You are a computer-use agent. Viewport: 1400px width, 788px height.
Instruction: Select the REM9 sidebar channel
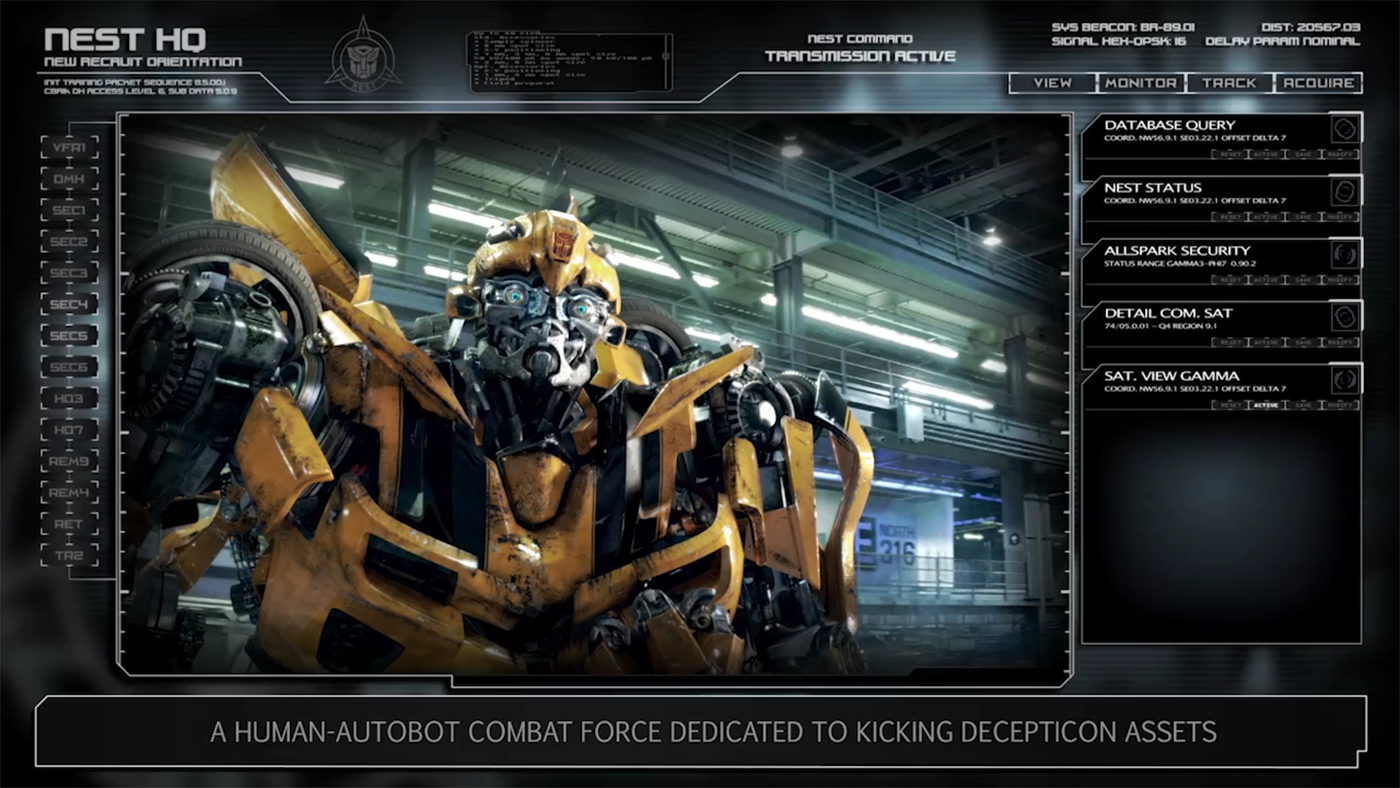point(69,461)
